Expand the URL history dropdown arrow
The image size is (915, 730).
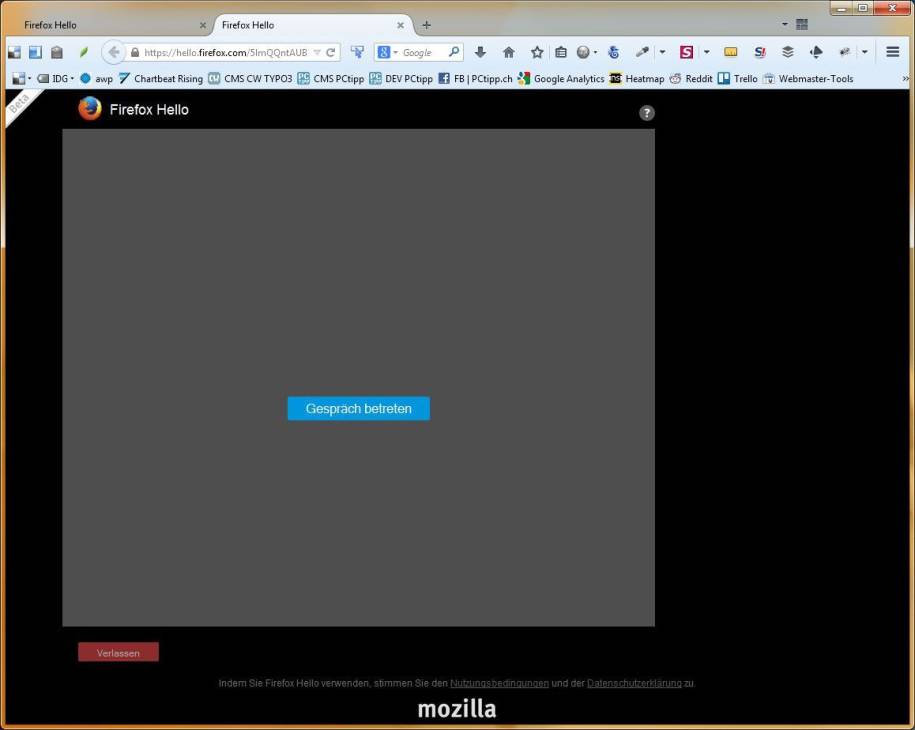(317, 53)
